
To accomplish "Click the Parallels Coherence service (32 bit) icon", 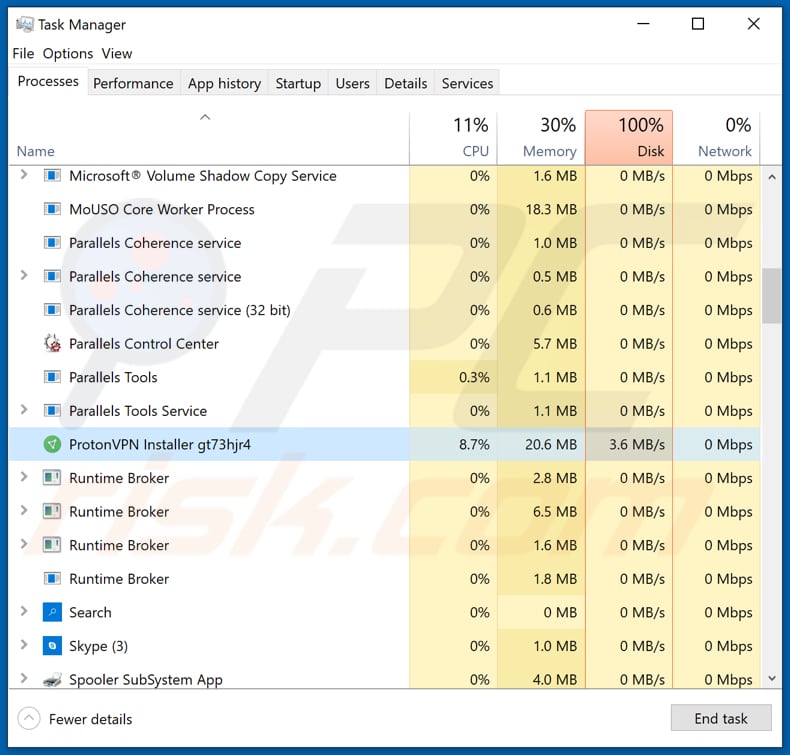I will click(x=52, y=310).
